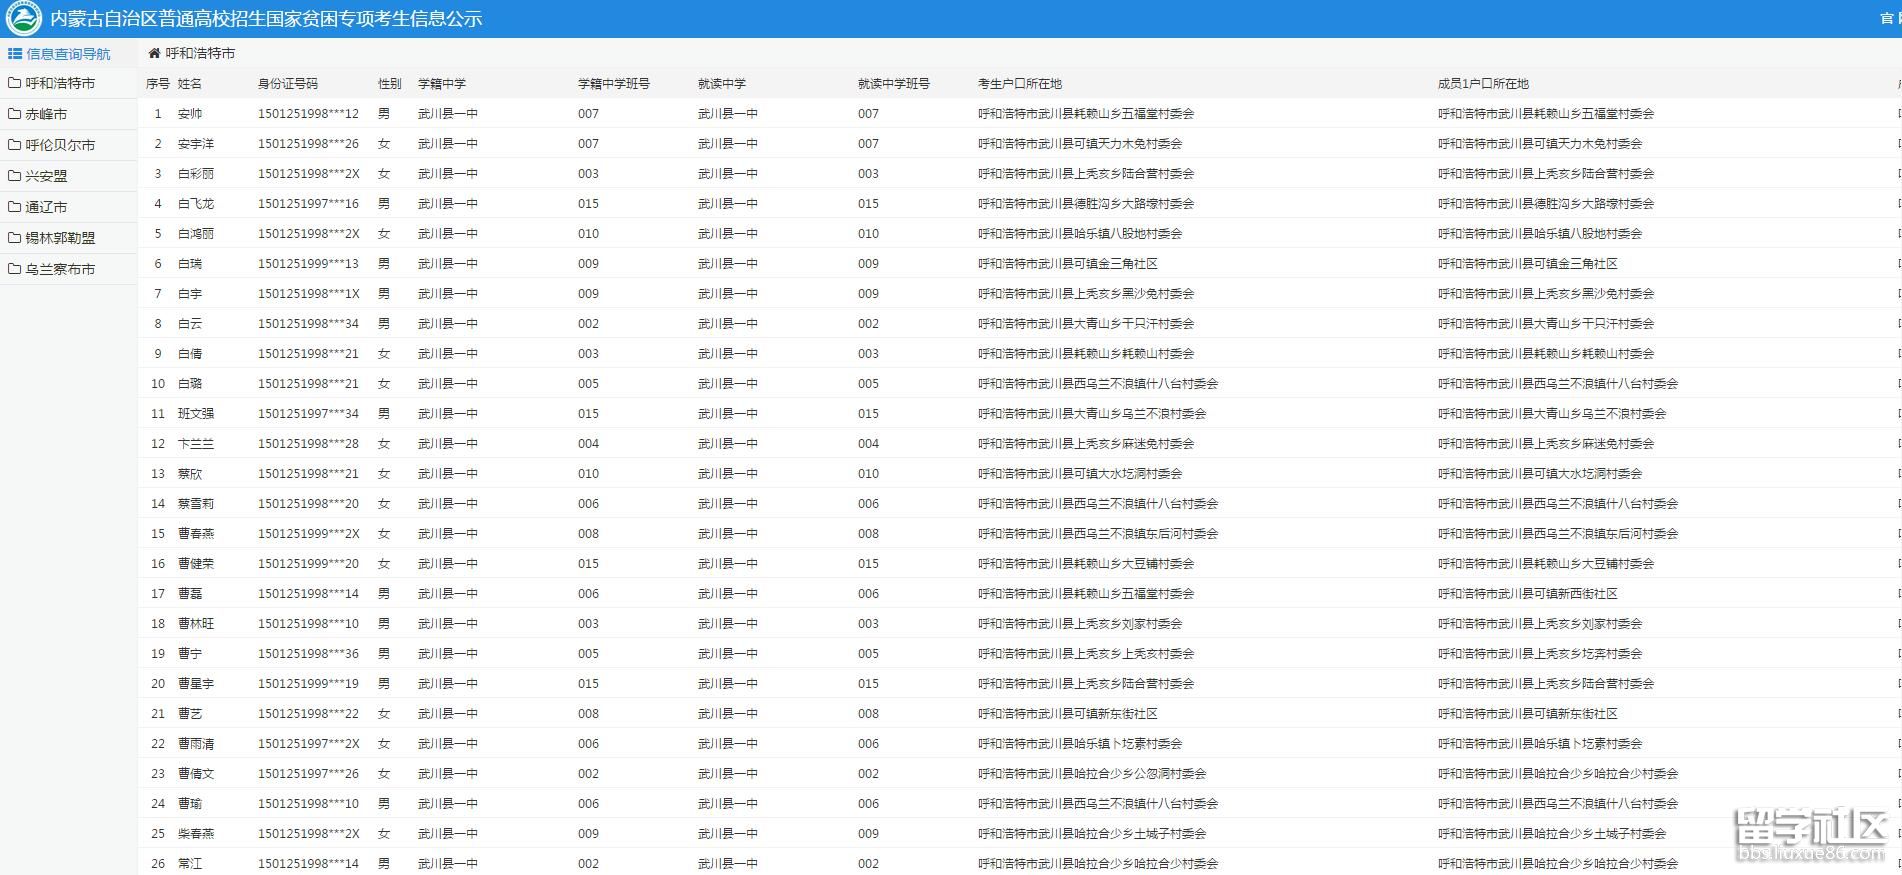Select 乌兰察布市 in the sidebar
This screenshot has height=875, width=1902.
(x=60, y=269)
